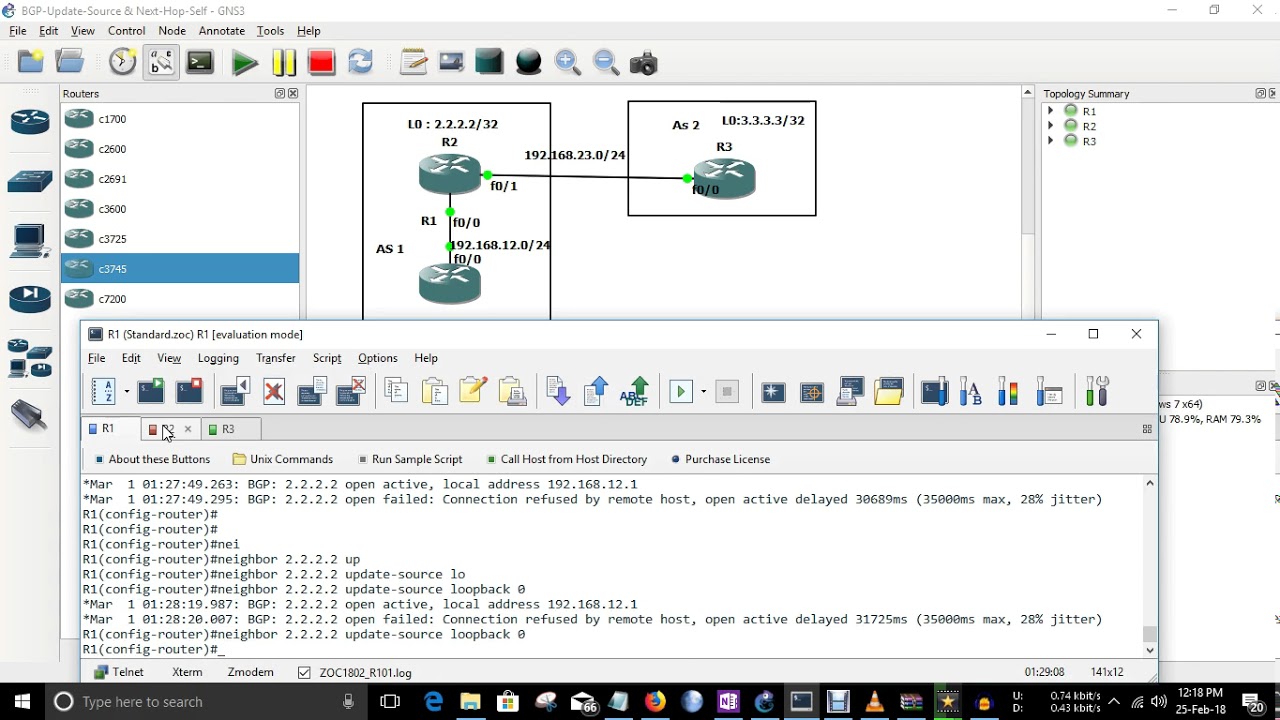Add a note icon in GNS3 toolbar
This screenshot has height=720, width=1280.
(413, 62)
